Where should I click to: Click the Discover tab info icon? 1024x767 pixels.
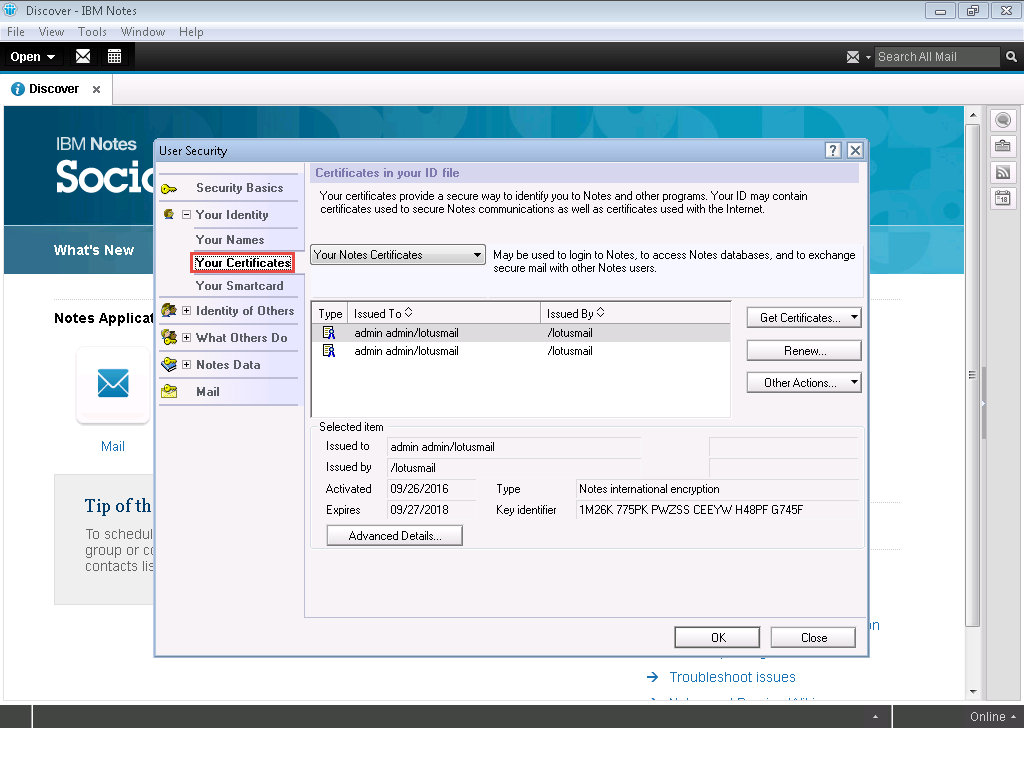pyautogui.click(x=18, y=89)
